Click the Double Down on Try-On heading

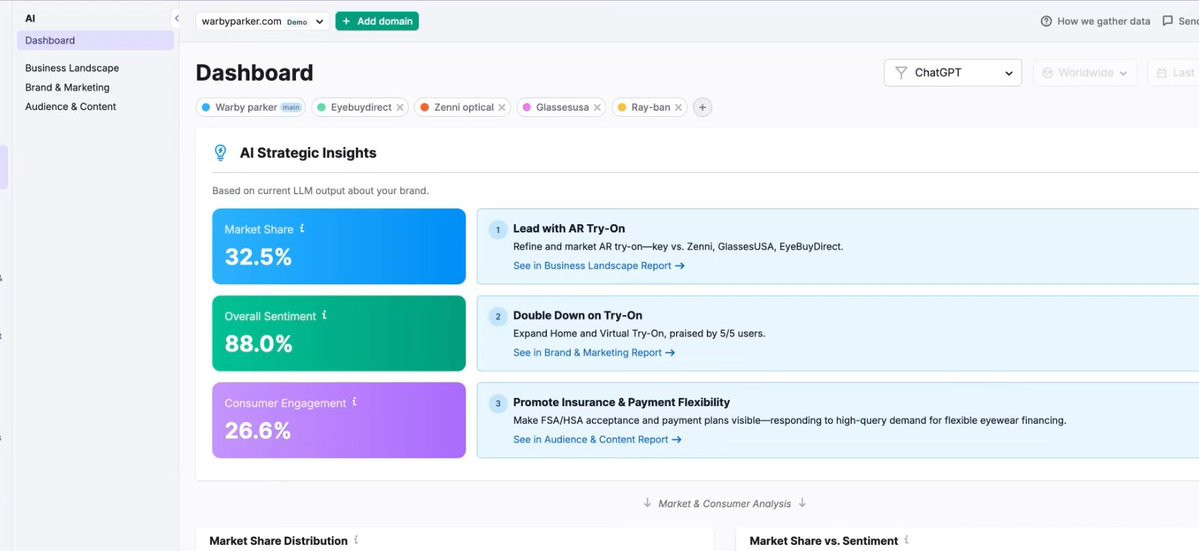(x=577, y=315)
